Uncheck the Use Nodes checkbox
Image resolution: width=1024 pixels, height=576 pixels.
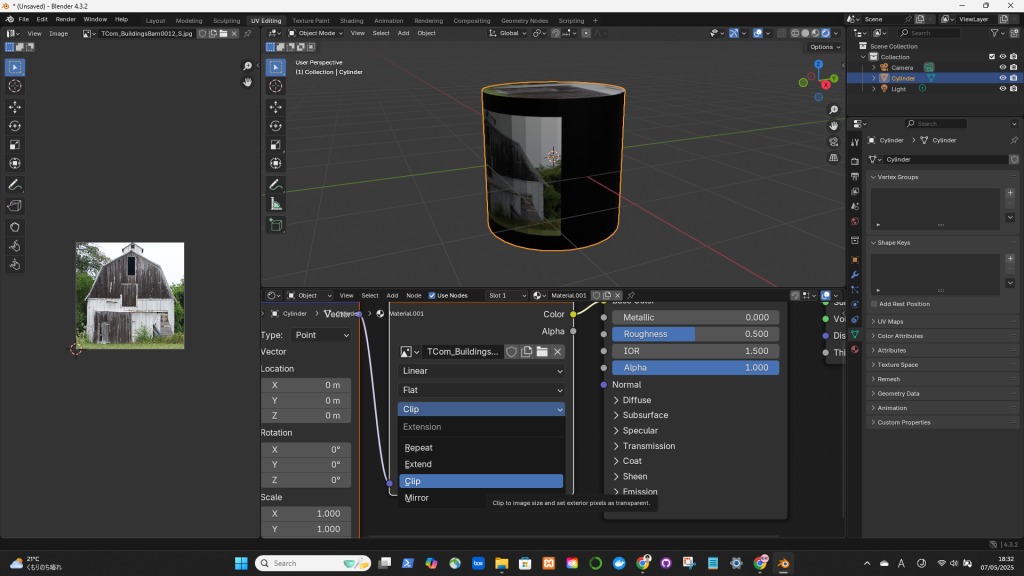pos(432,295)
